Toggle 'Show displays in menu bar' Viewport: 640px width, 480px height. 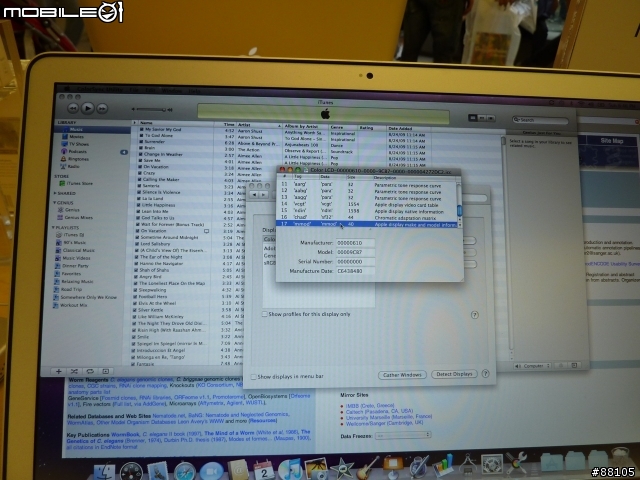(x=253, y=376)
